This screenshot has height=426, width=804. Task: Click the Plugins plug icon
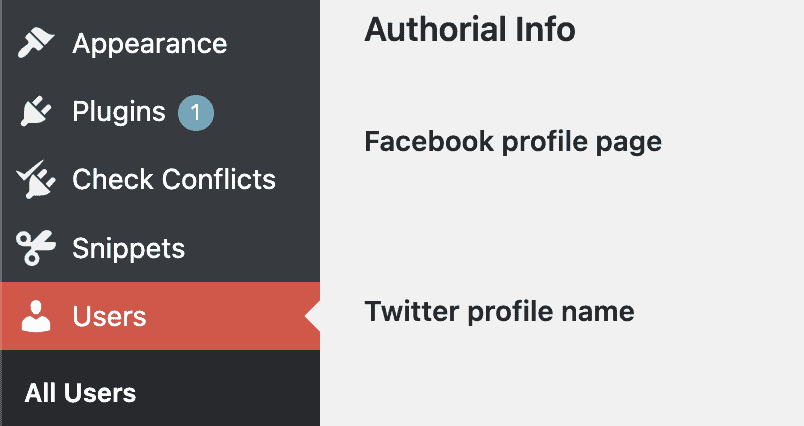(x=35, y=111)
